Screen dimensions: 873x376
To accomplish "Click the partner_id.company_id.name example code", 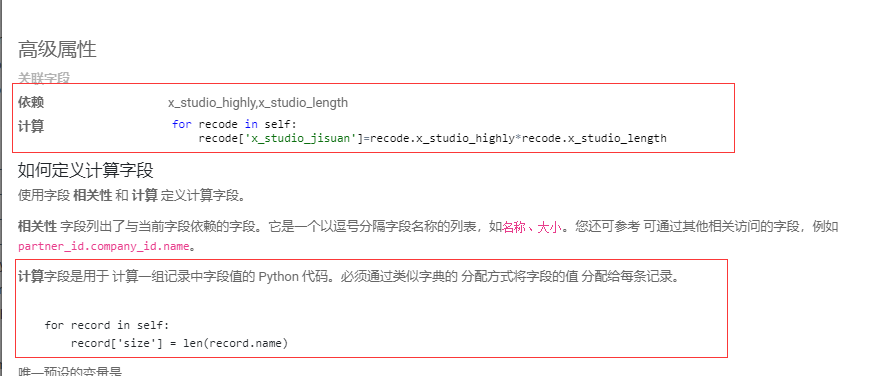I will point(104,246).
